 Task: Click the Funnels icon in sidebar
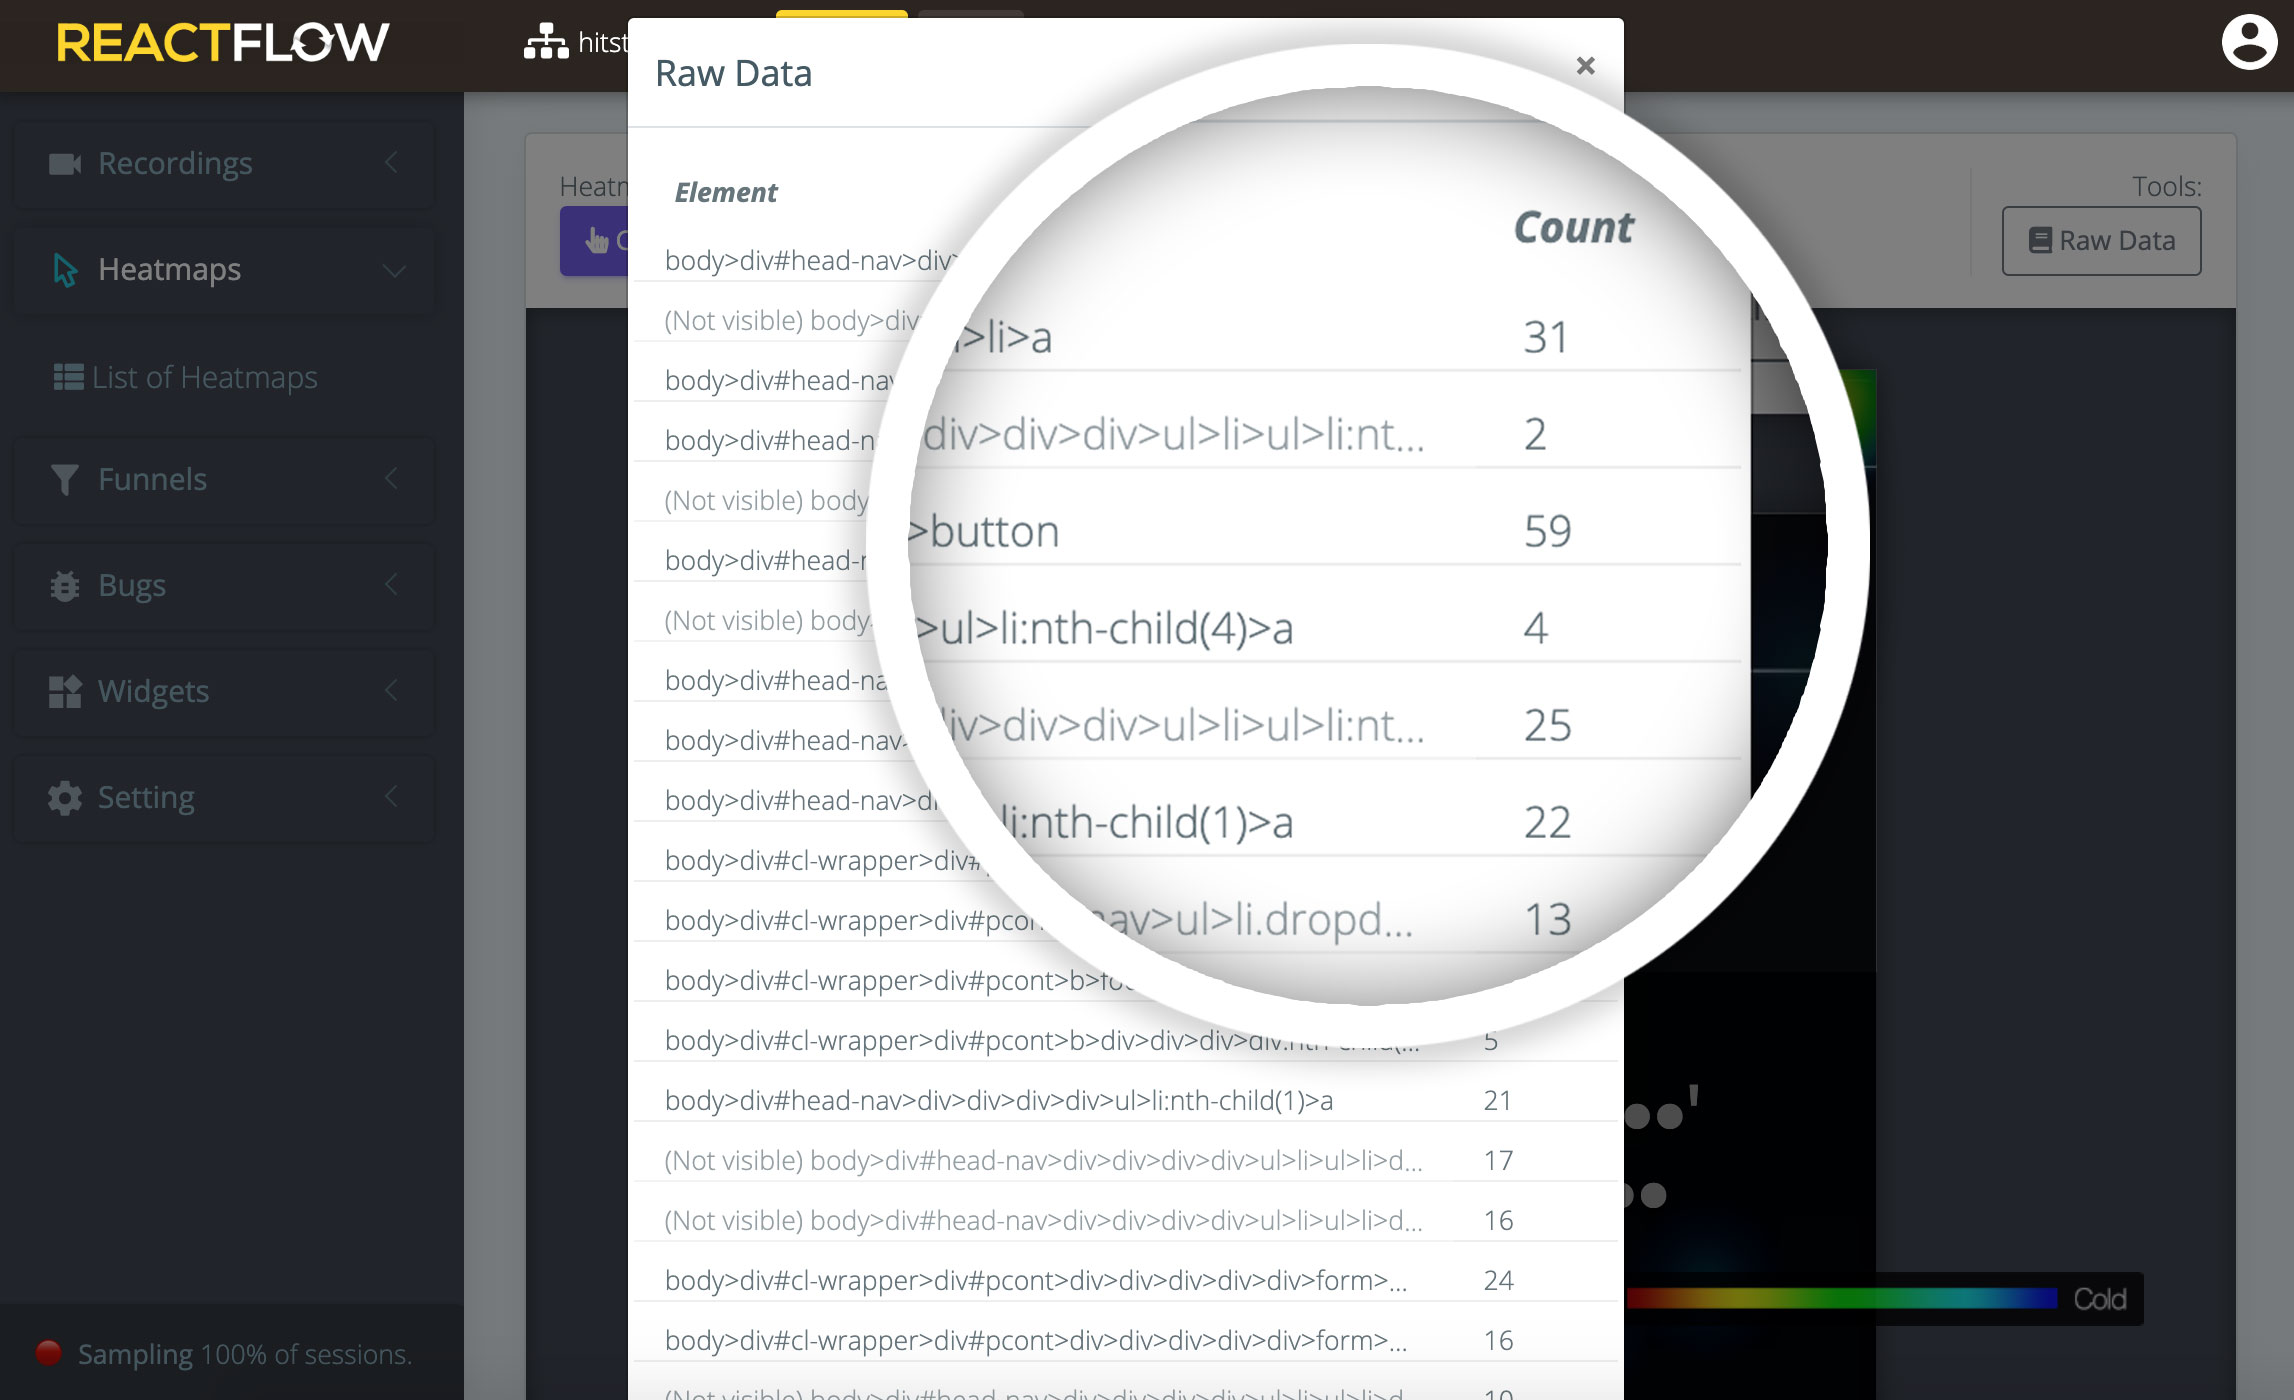pyautogui.click(x=64, y=479)
